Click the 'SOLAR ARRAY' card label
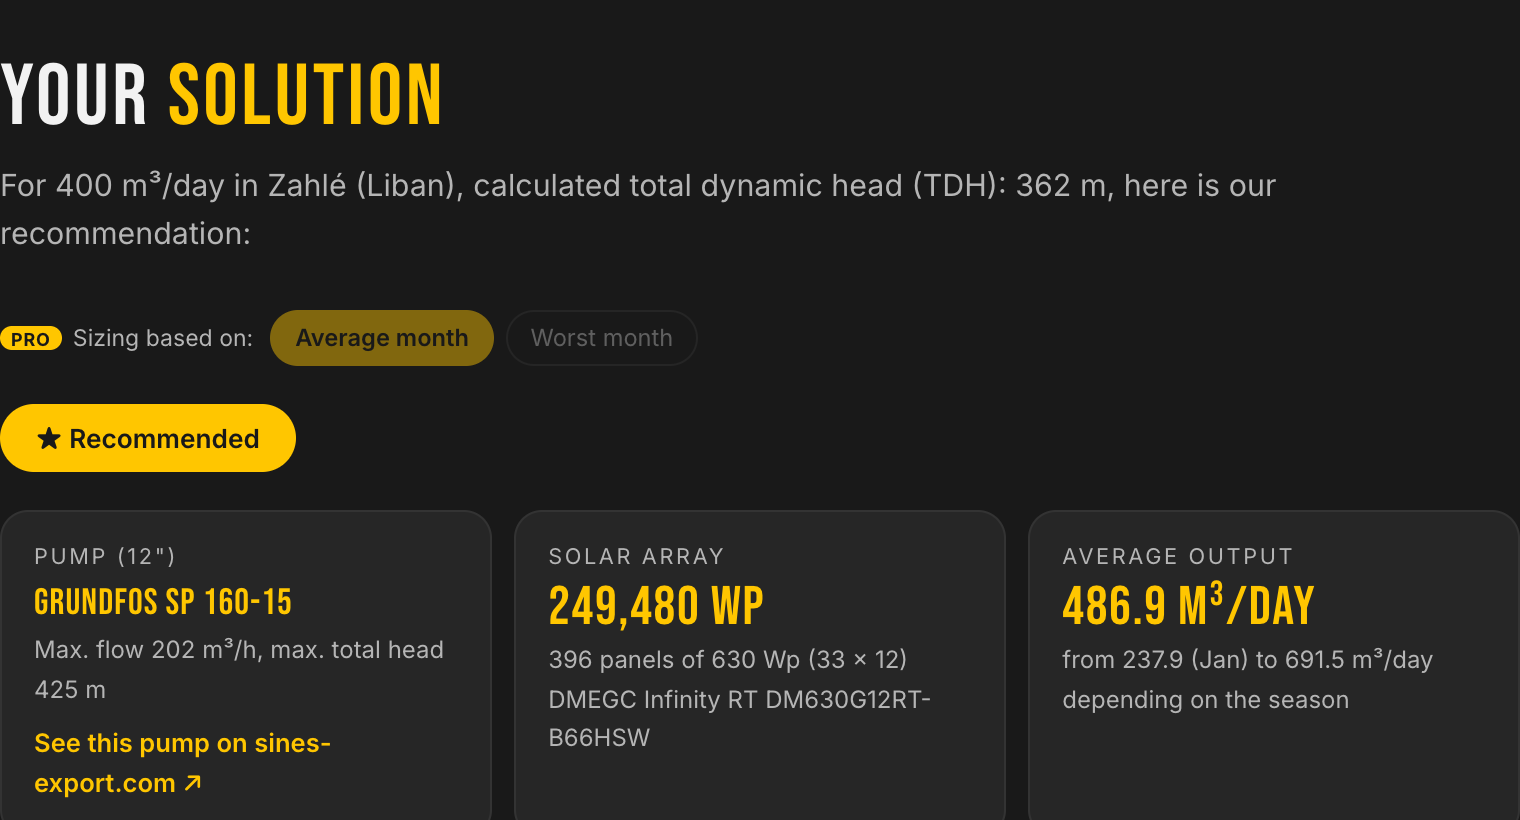Image resolution: width=1520 pixels, height=820 pixels. click(x=636, y=556)
